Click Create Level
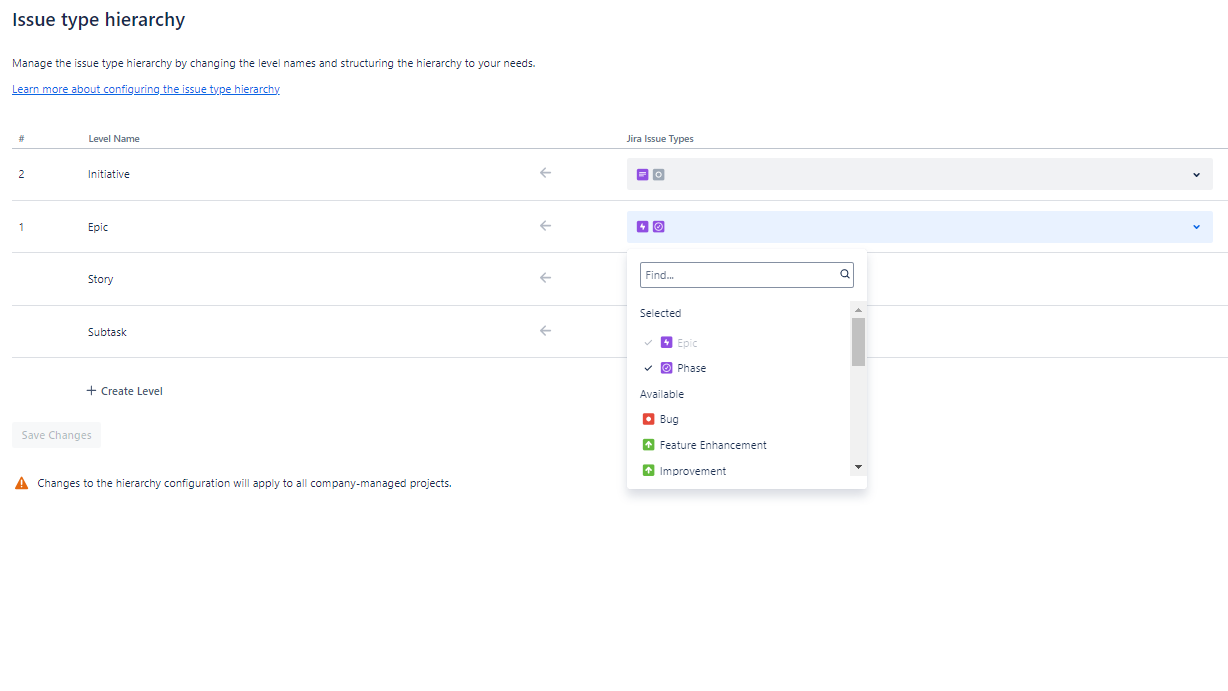Screen dimensions: 1228x691 tap(125, 391)
